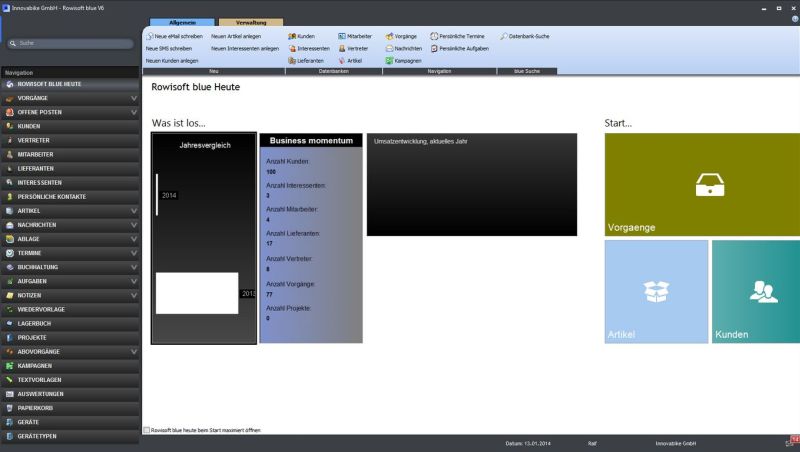Open Persönliche Termine in ribbon
This screenshot has height=452, width=800.
click(457, 36)
